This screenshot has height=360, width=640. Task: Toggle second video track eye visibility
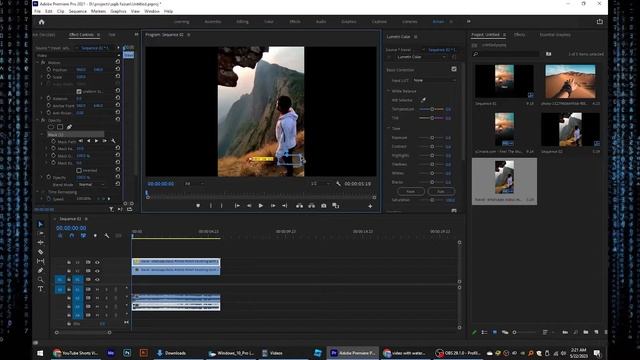97,271
